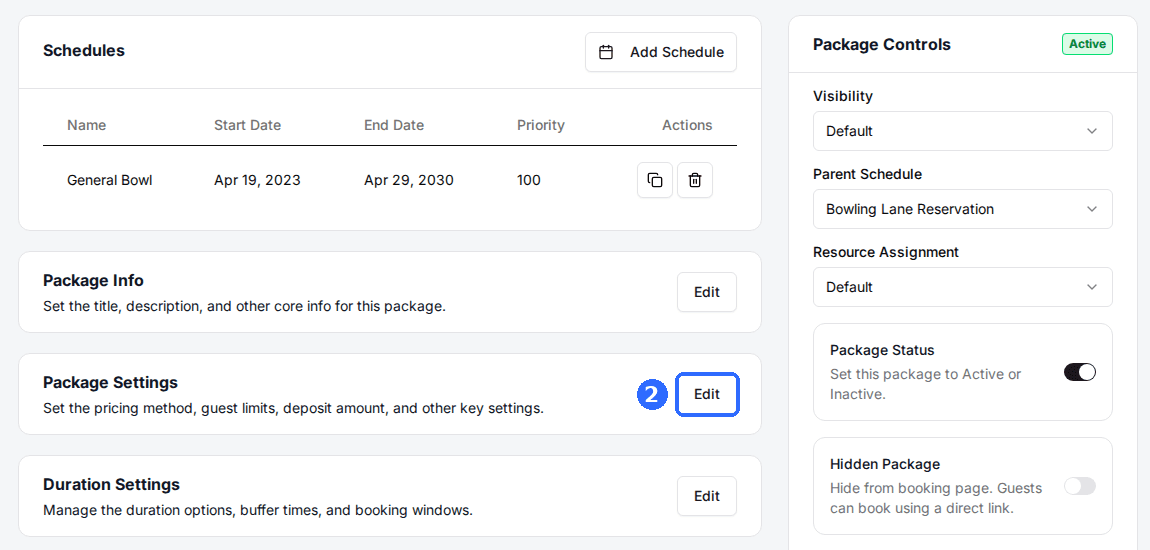Click the Package Info heading
This screenshot has height=550, width=1150.
pos(93,280)
